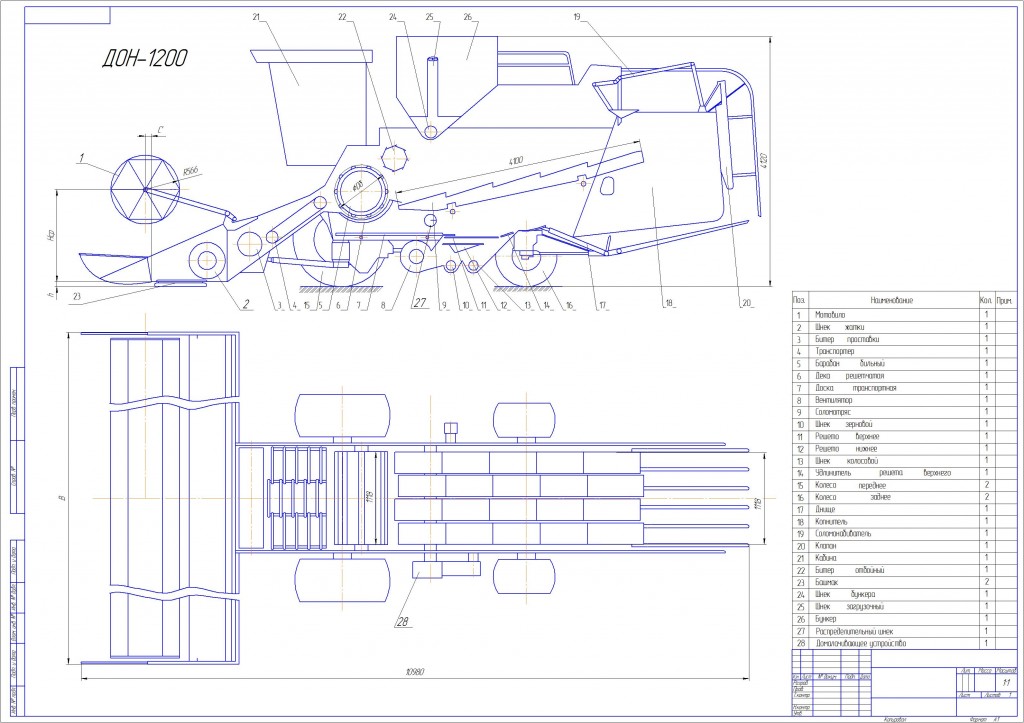Viewport: 1024px width, 723px height.
Task: Click callout number '27' below the side view
Action: [419, 303]
